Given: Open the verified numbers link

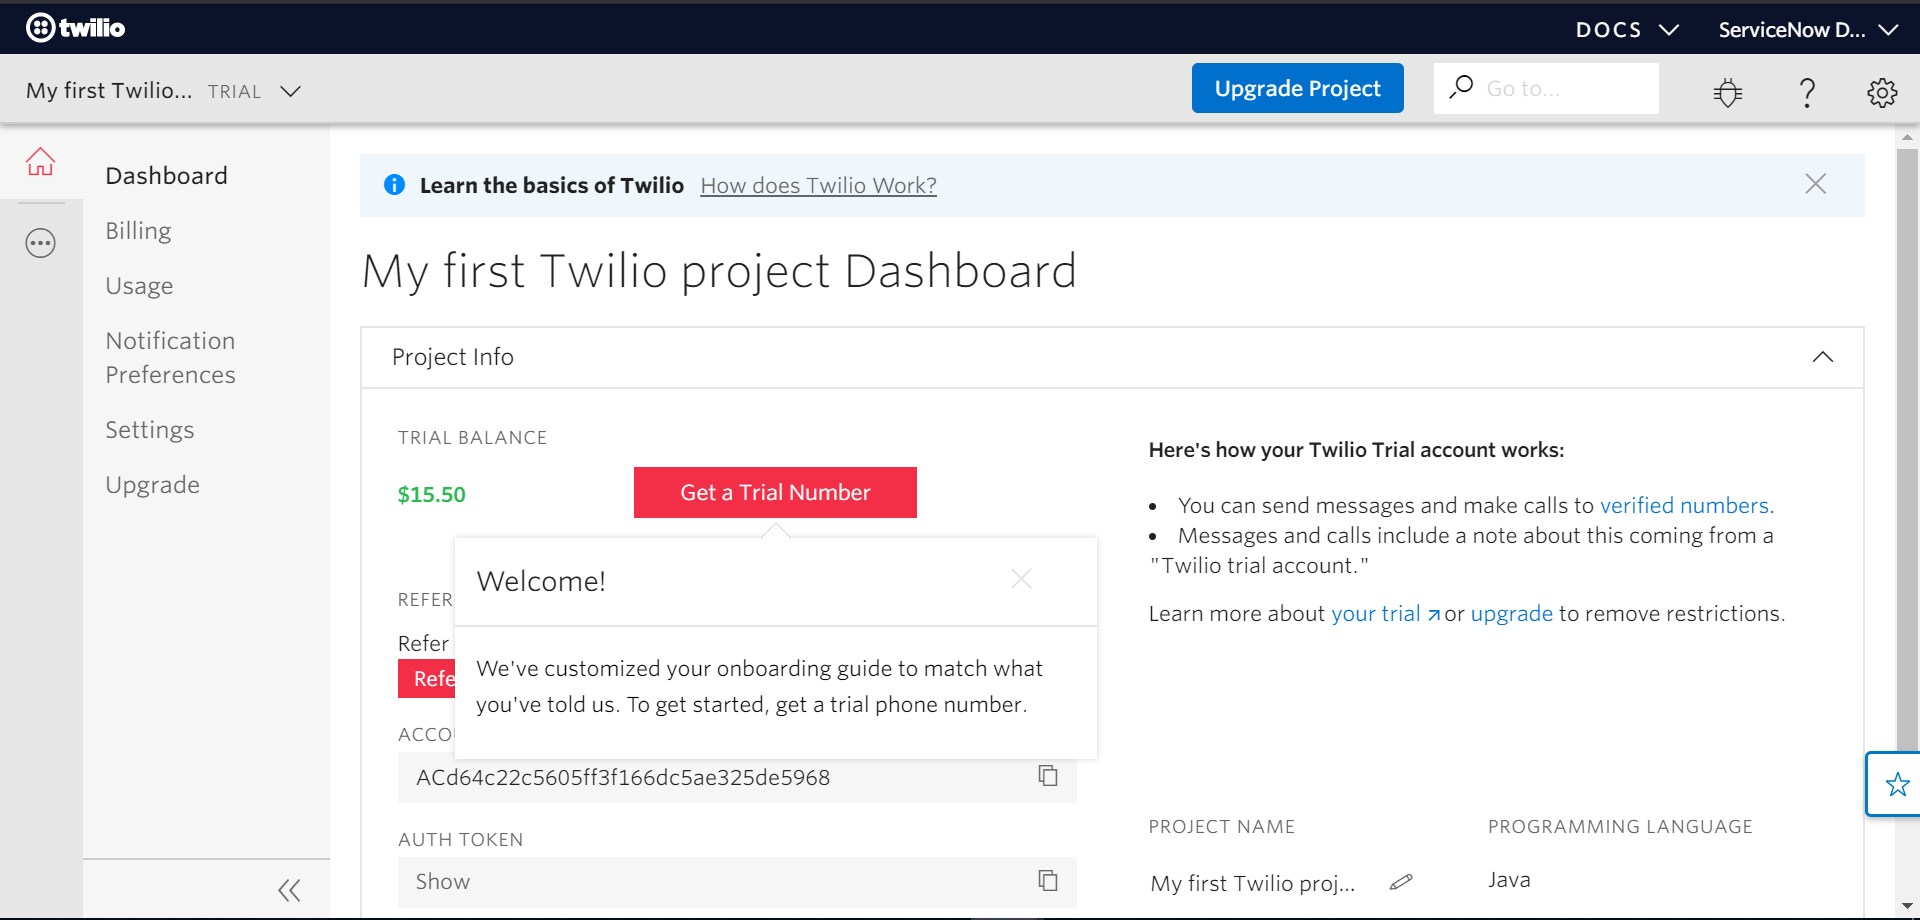Looking at the screenshot, I should coord(1684,505).
